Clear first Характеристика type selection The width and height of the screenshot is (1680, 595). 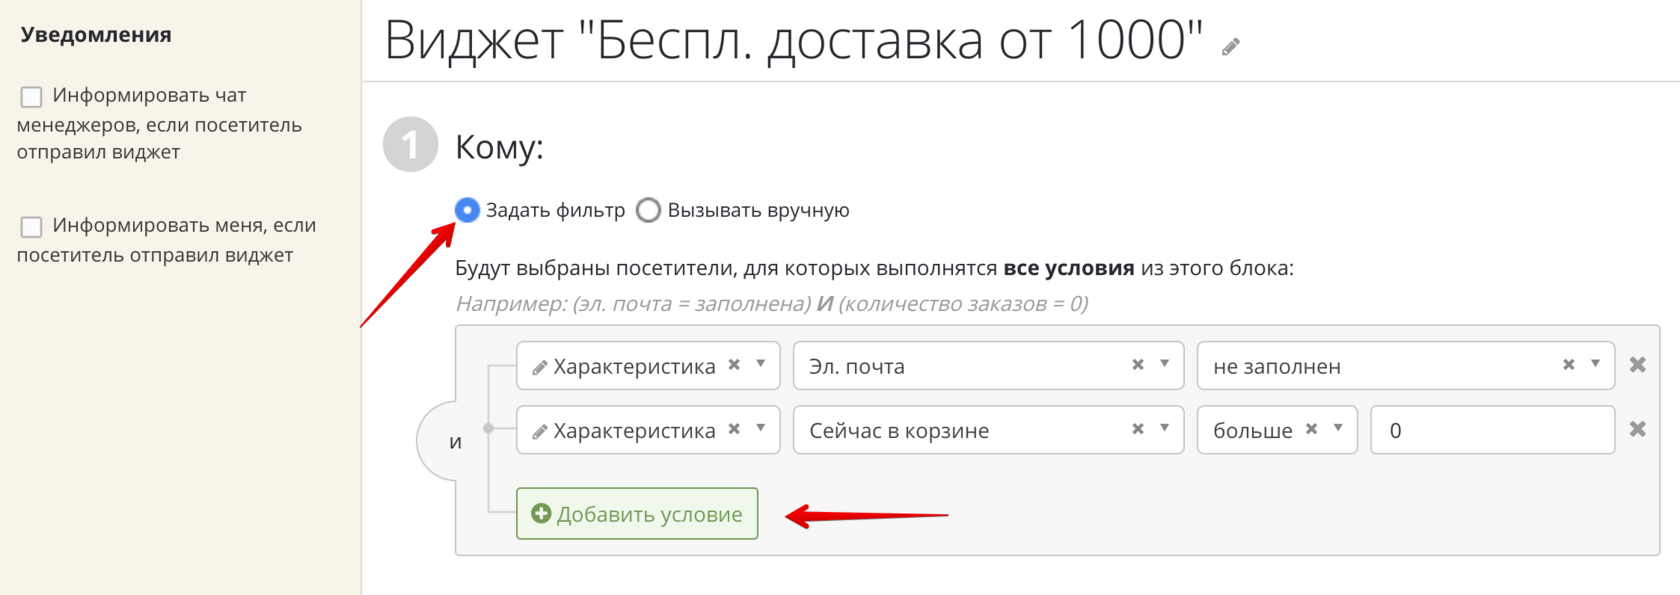click(734, 365)
